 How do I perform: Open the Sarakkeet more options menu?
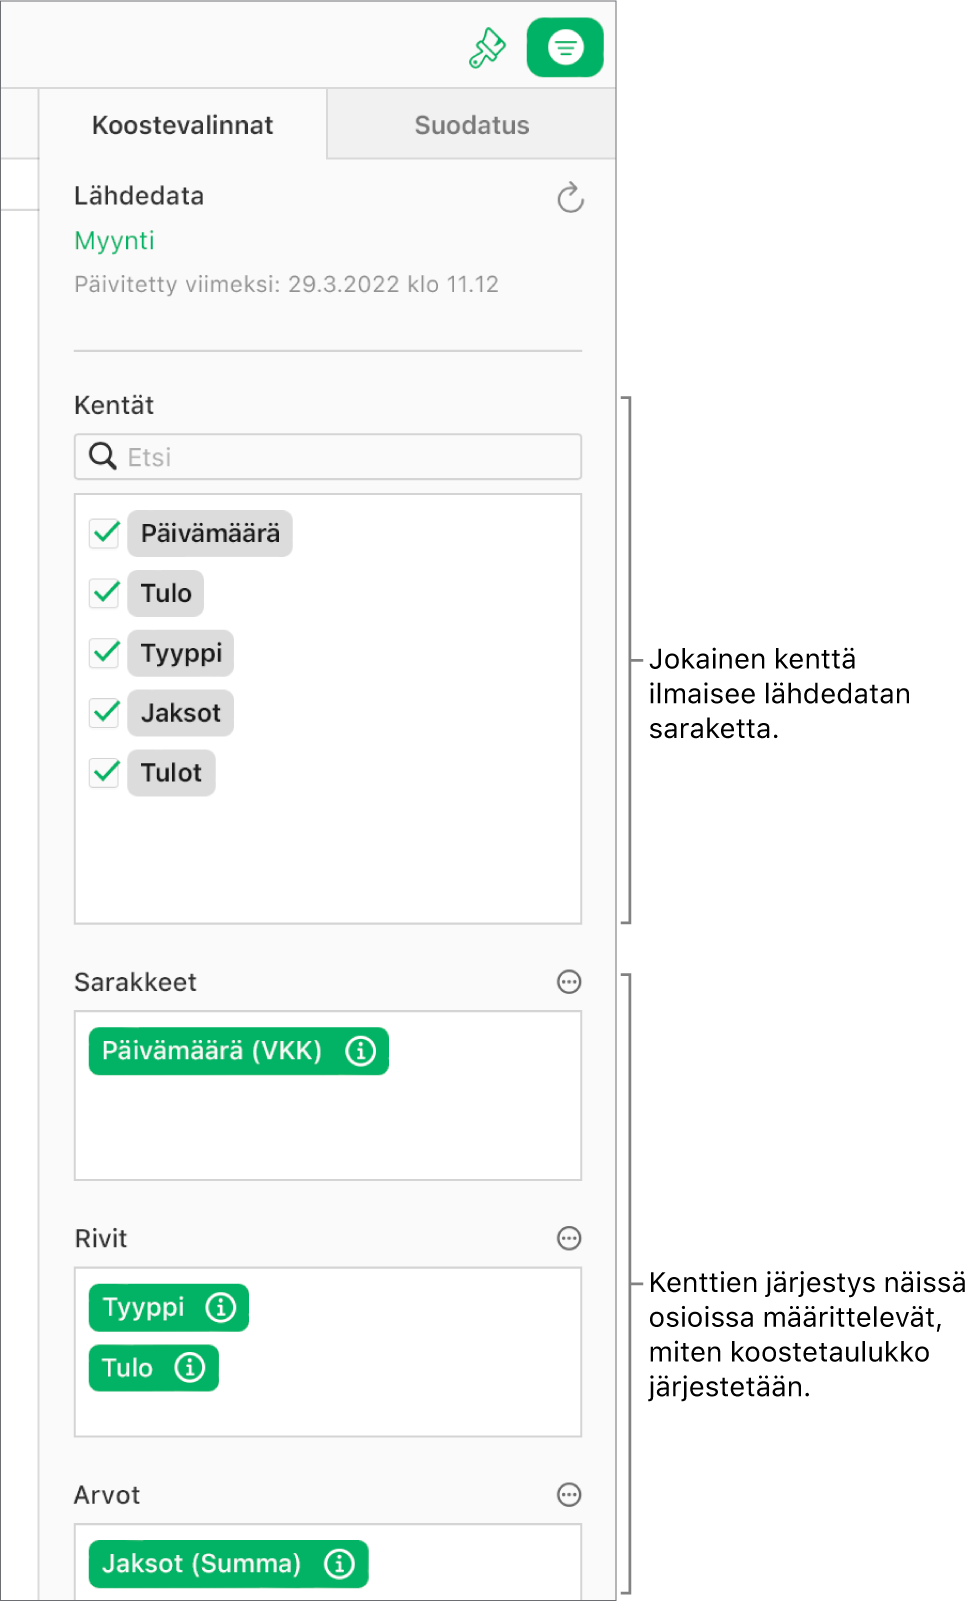(x=569, y=982)
